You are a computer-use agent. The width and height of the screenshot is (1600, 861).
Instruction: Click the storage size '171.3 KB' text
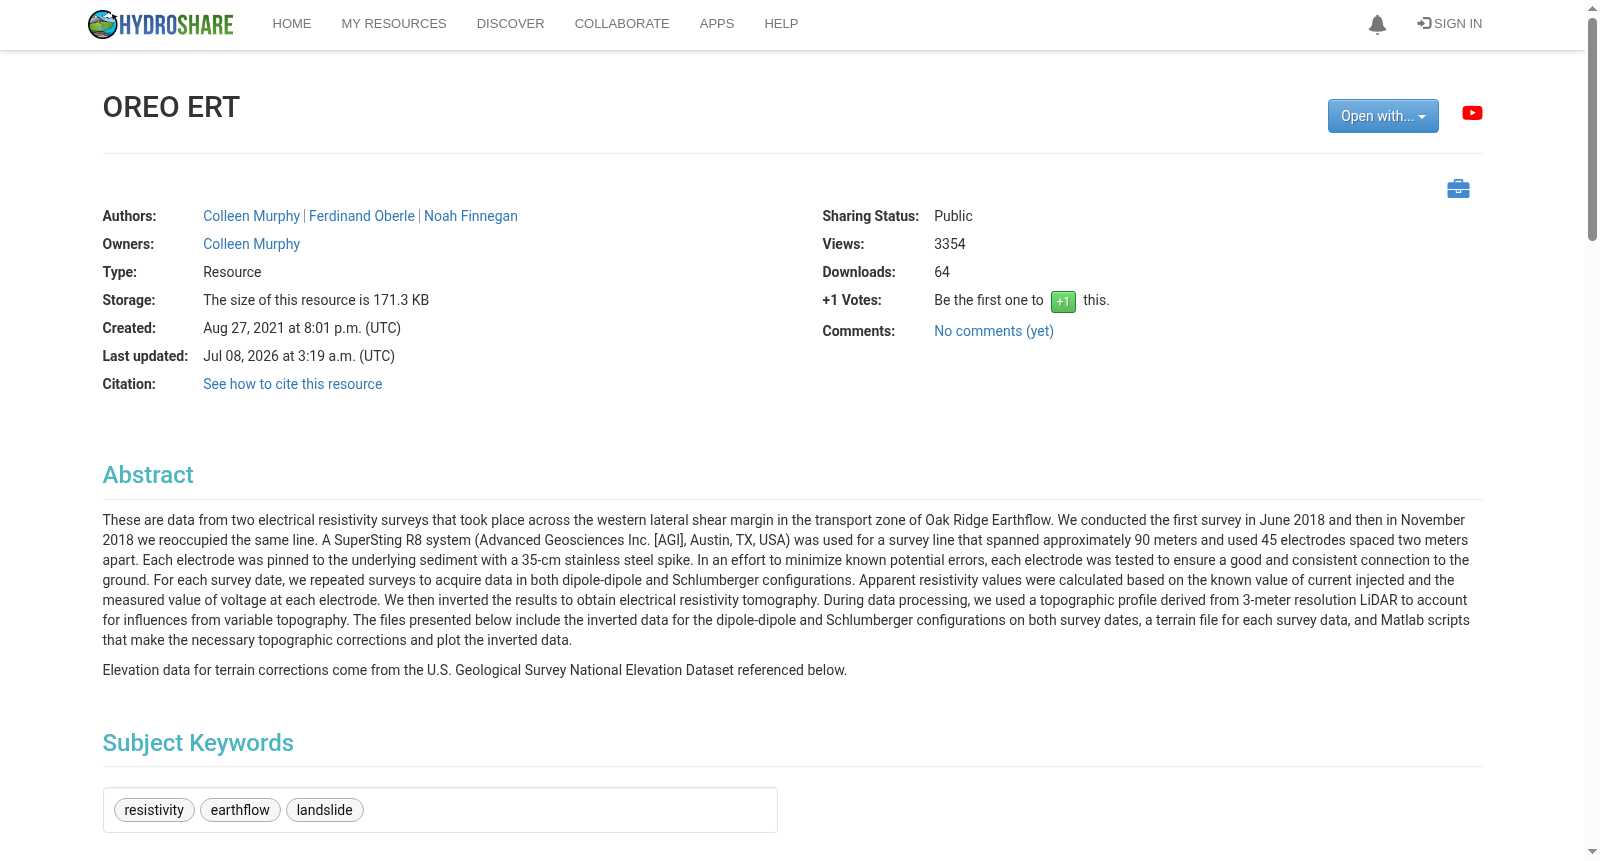point(401,300)
